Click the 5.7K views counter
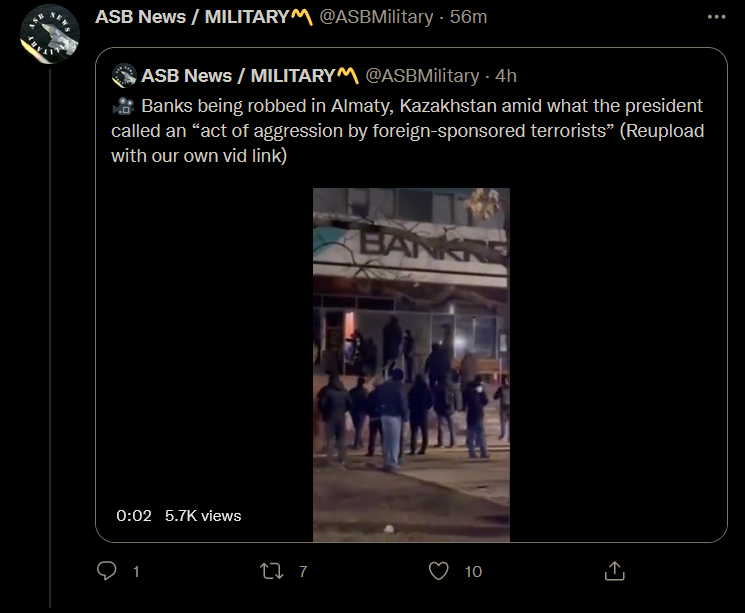The image size is (745, 613). pos(203,516)
